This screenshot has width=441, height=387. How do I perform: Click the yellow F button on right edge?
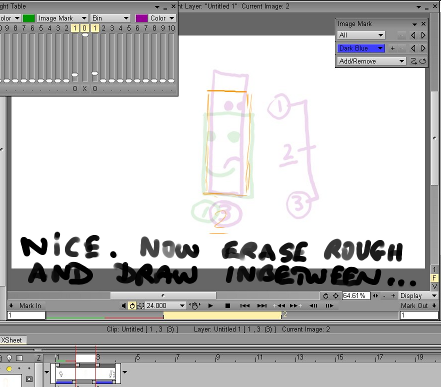pos(434,277)
